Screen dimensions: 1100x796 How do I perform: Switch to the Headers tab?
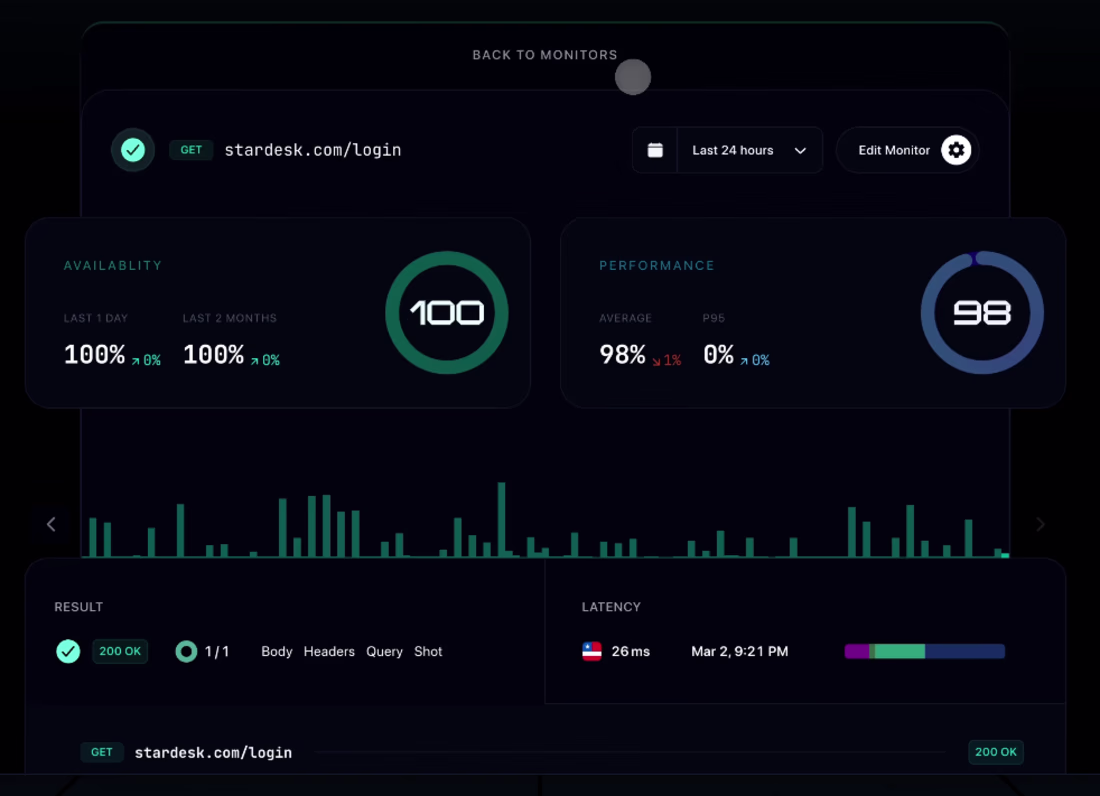pyautogui.click(x=329, y=652)
